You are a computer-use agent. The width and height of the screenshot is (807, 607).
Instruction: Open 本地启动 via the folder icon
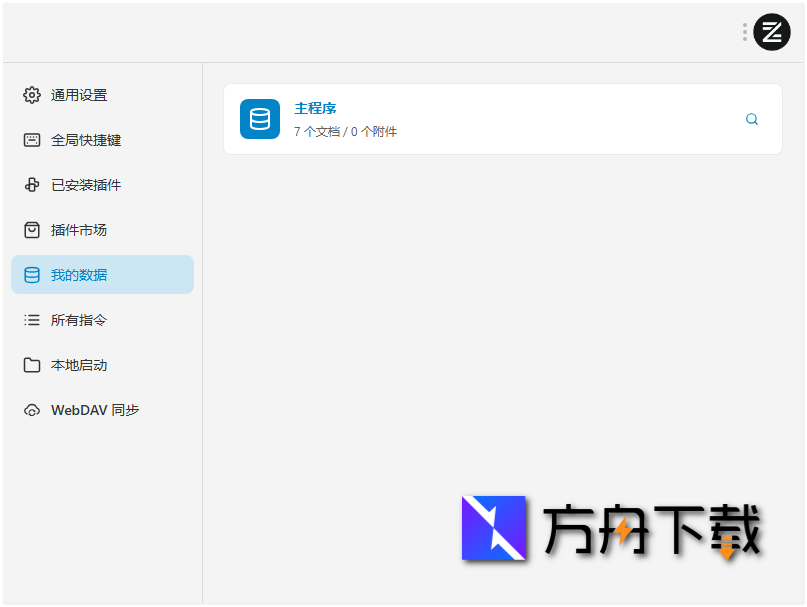(32, 364)
